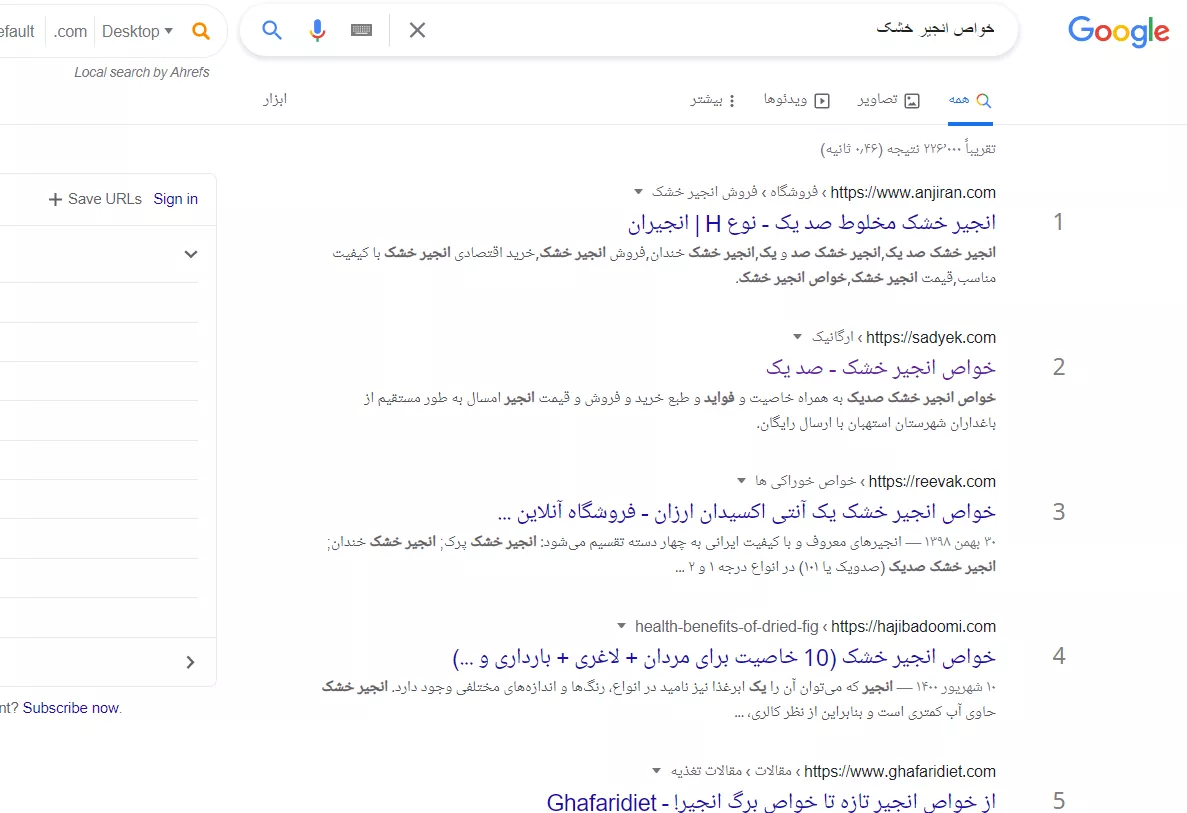
Task: Open the Ghafaridiet result title link
Action: 771,801
